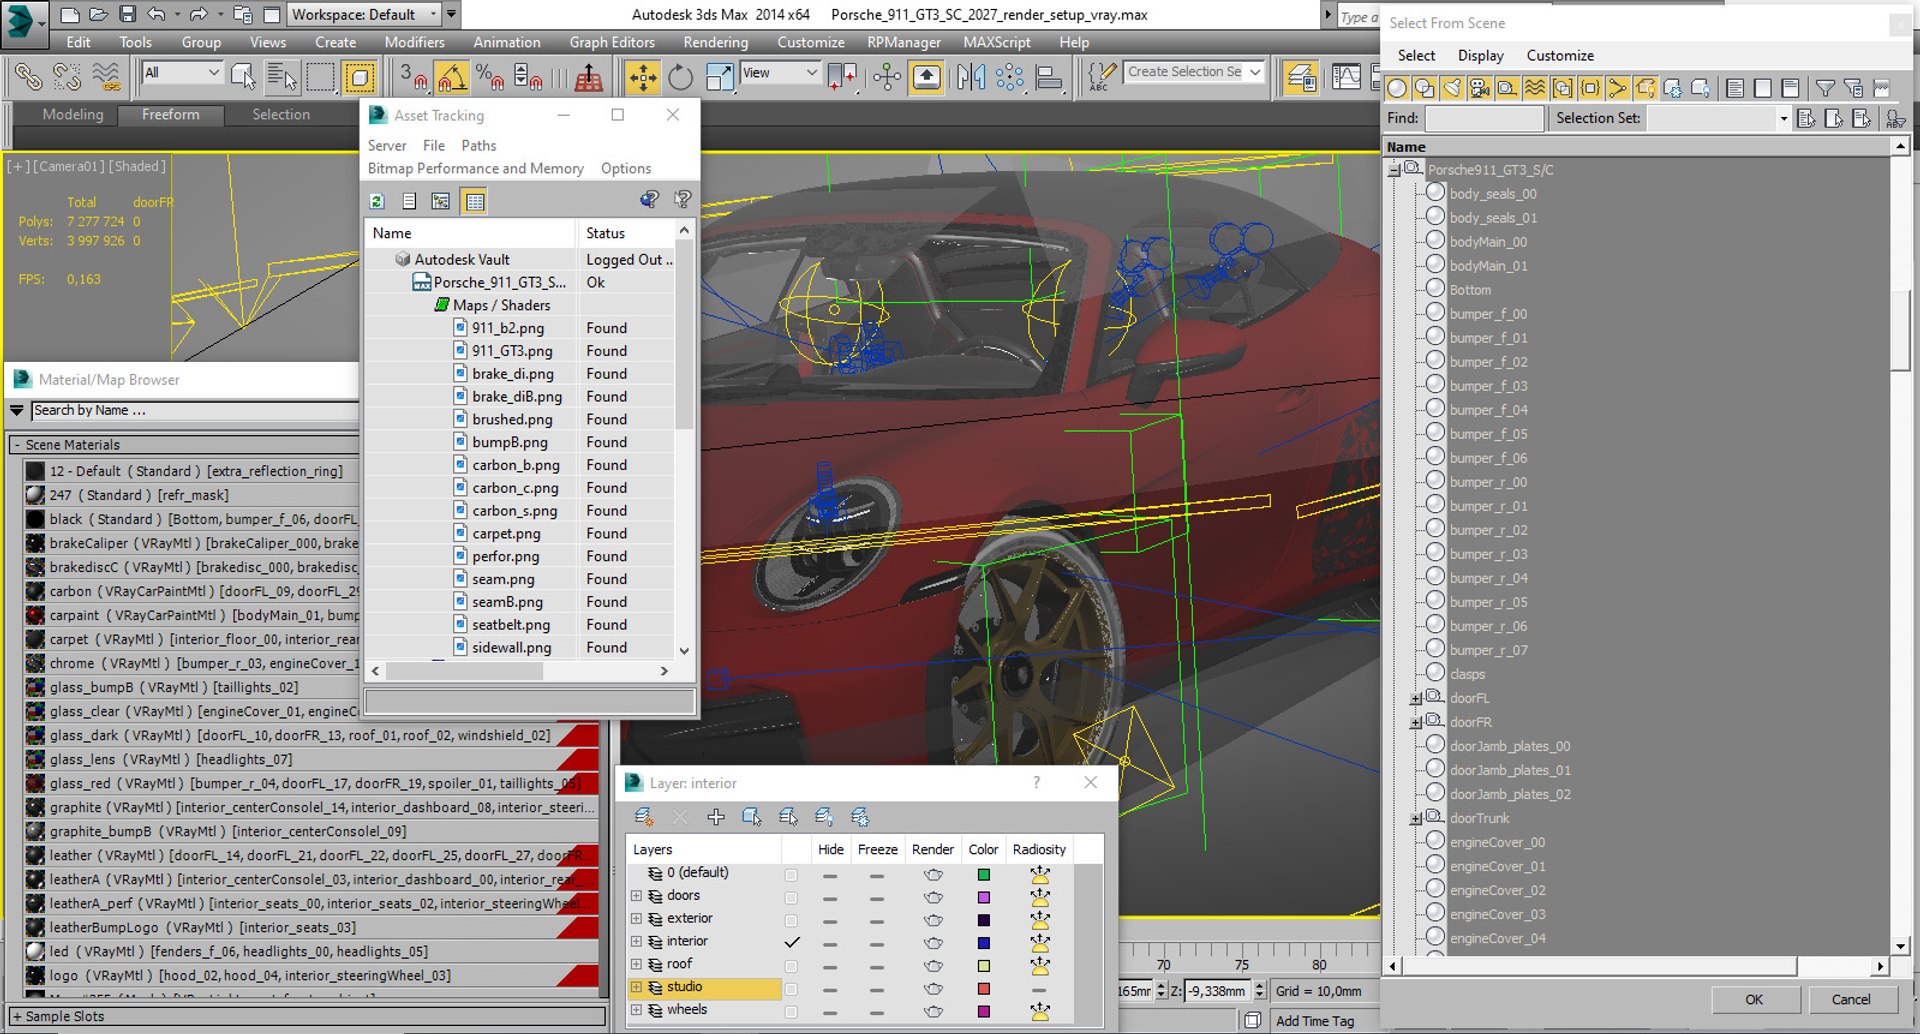Open the Modifiers menu
The image size is (1920, 1034).
click(x=414, y=42)
